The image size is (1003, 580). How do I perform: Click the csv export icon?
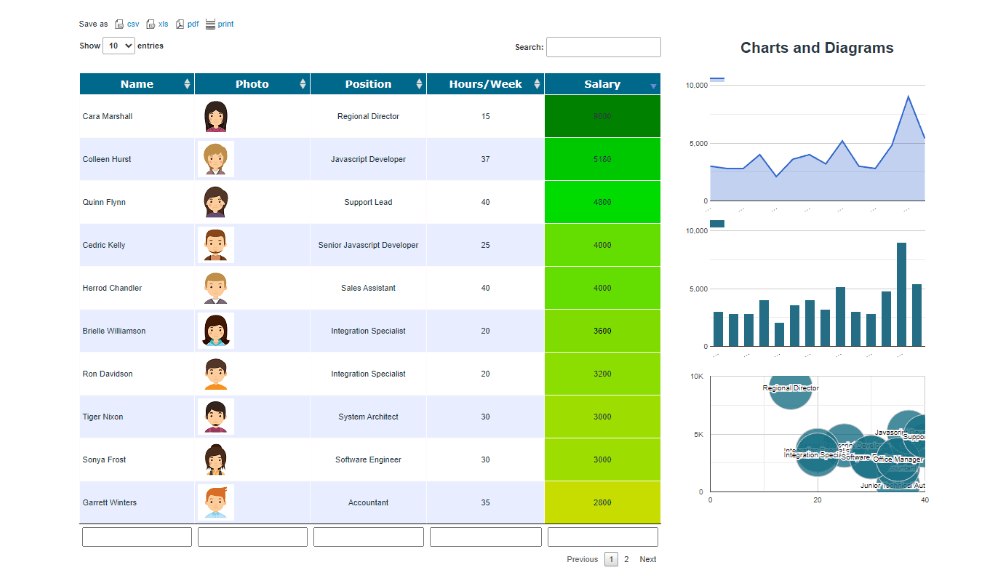coord(119,24)
